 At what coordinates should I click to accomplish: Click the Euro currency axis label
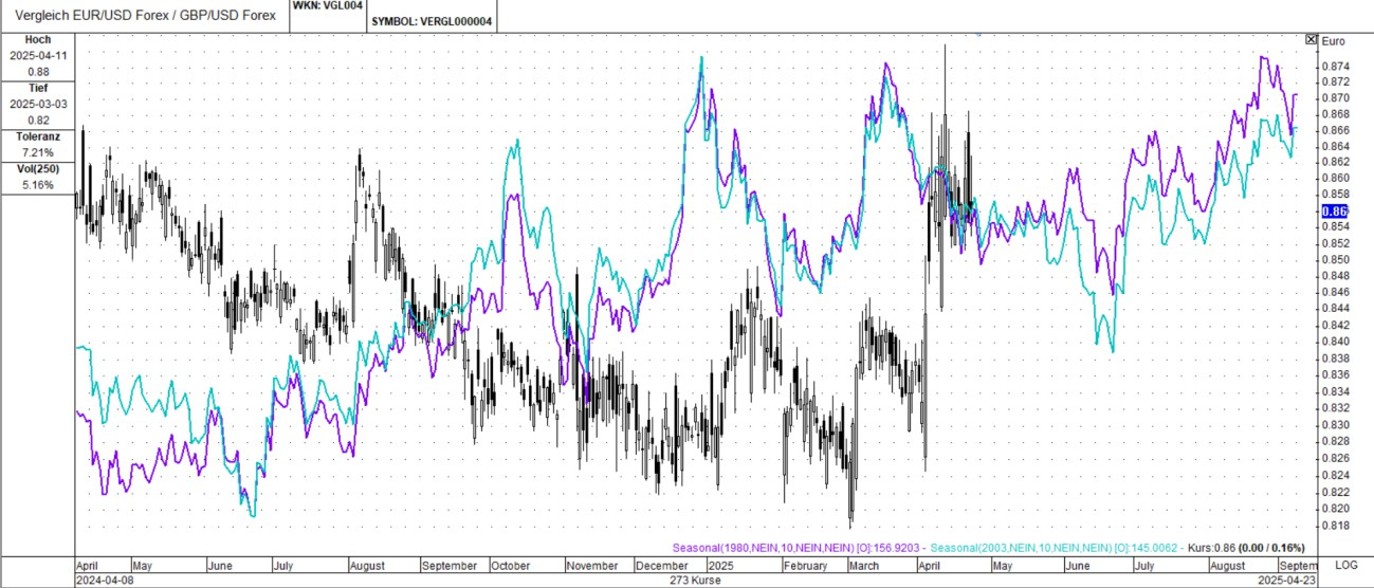pyautogui.click(x=1334, y=42)
